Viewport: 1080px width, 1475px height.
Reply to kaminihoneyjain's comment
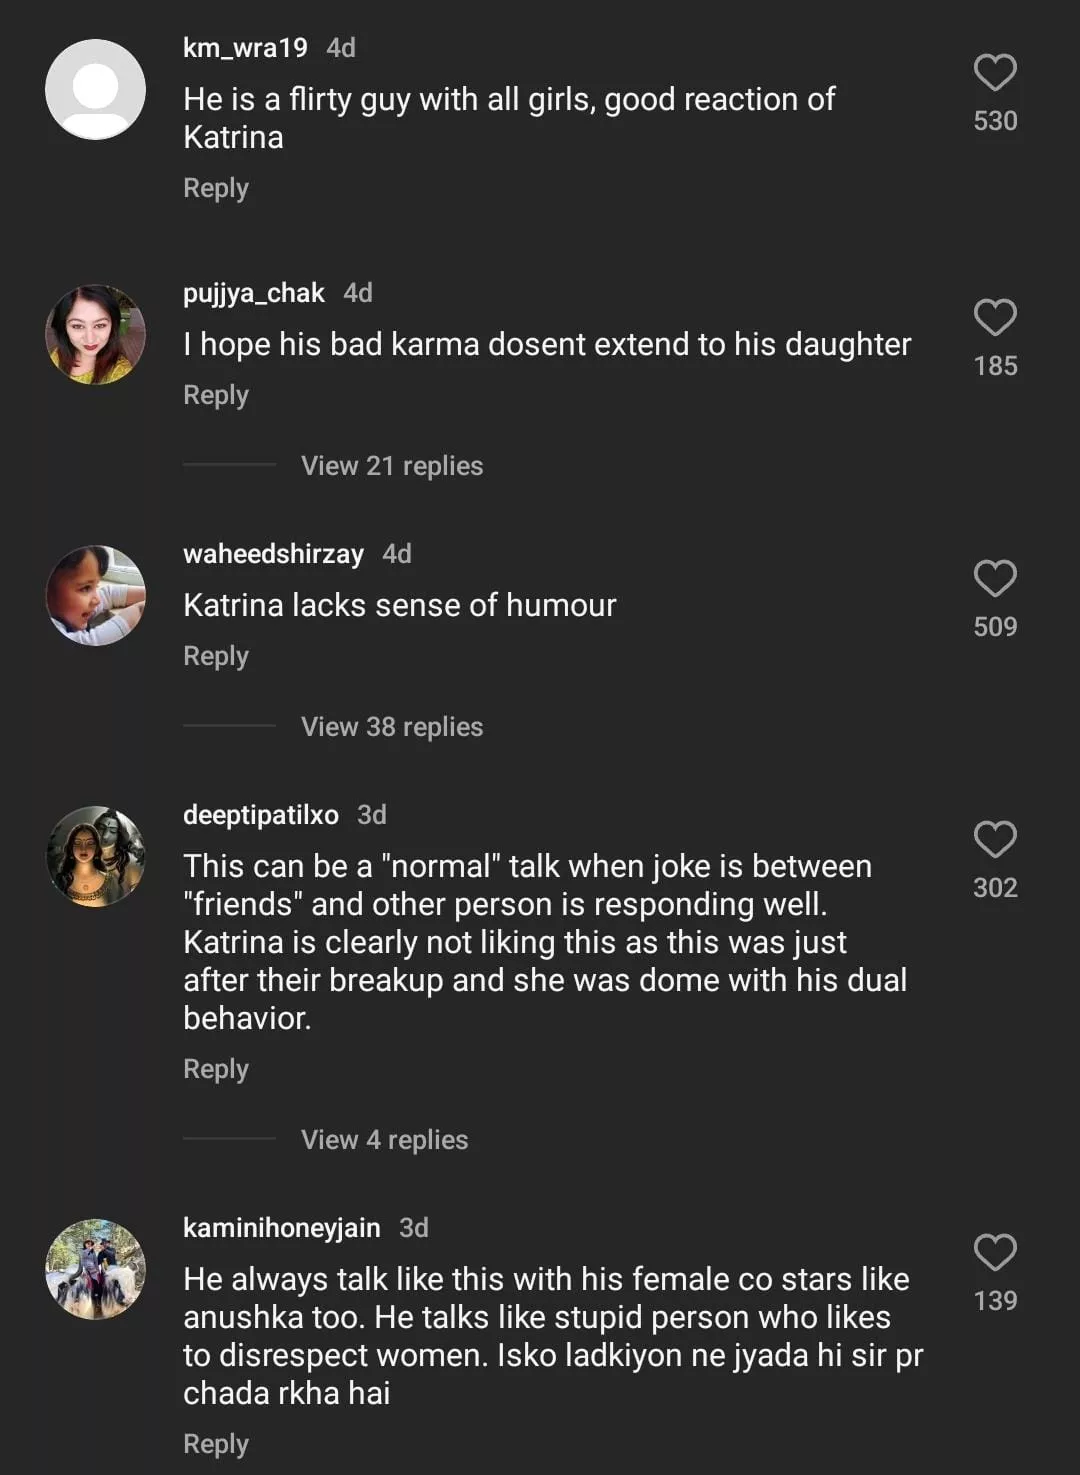(x=216, y=1444)
